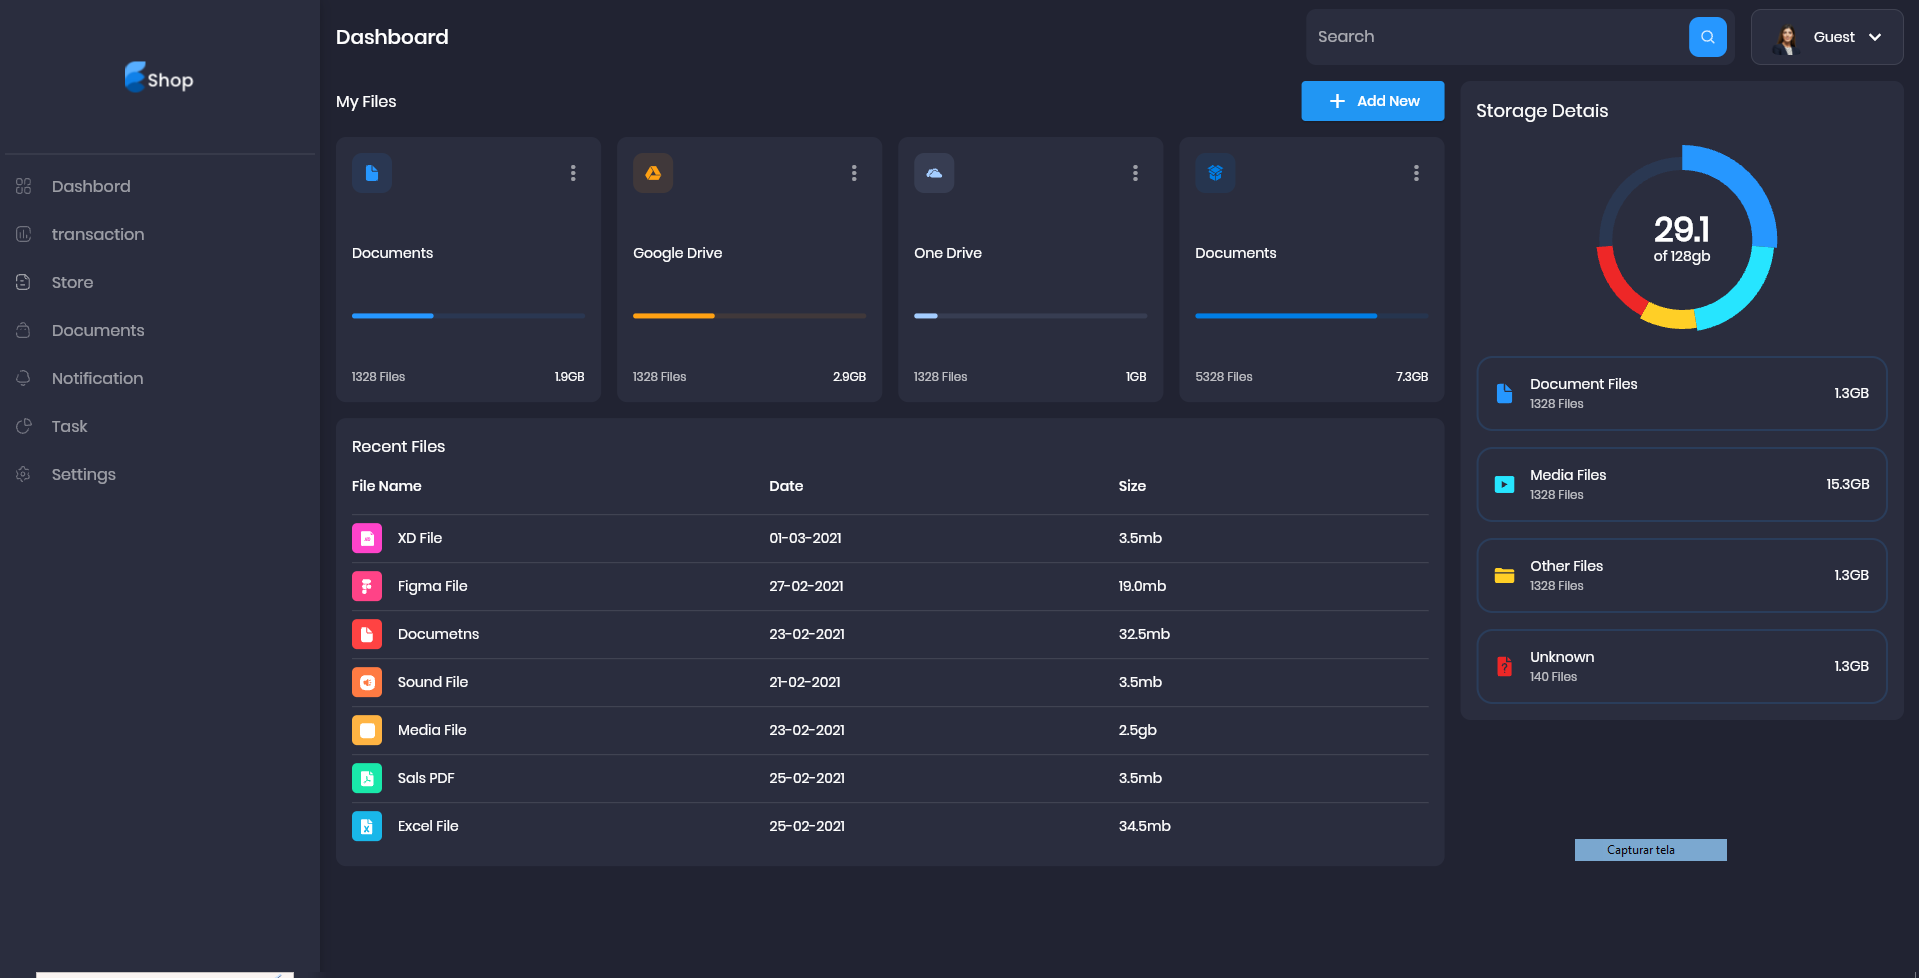Open the Google Drive icon
Viewport: 1919px width, 978px height.
(x=652, y=172)
